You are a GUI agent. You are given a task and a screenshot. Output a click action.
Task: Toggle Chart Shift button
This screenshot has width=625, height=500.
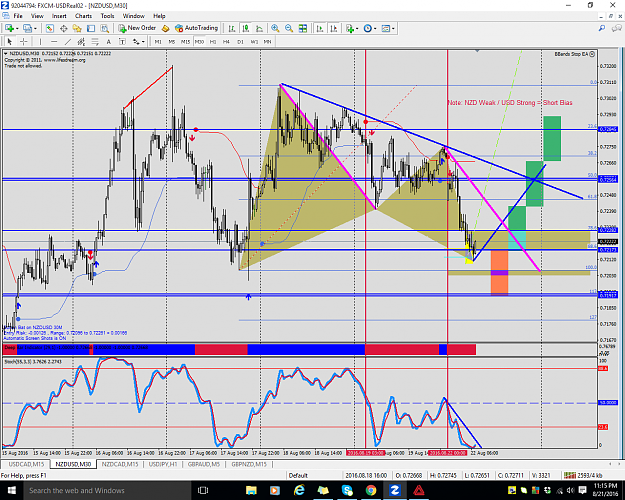334,28
